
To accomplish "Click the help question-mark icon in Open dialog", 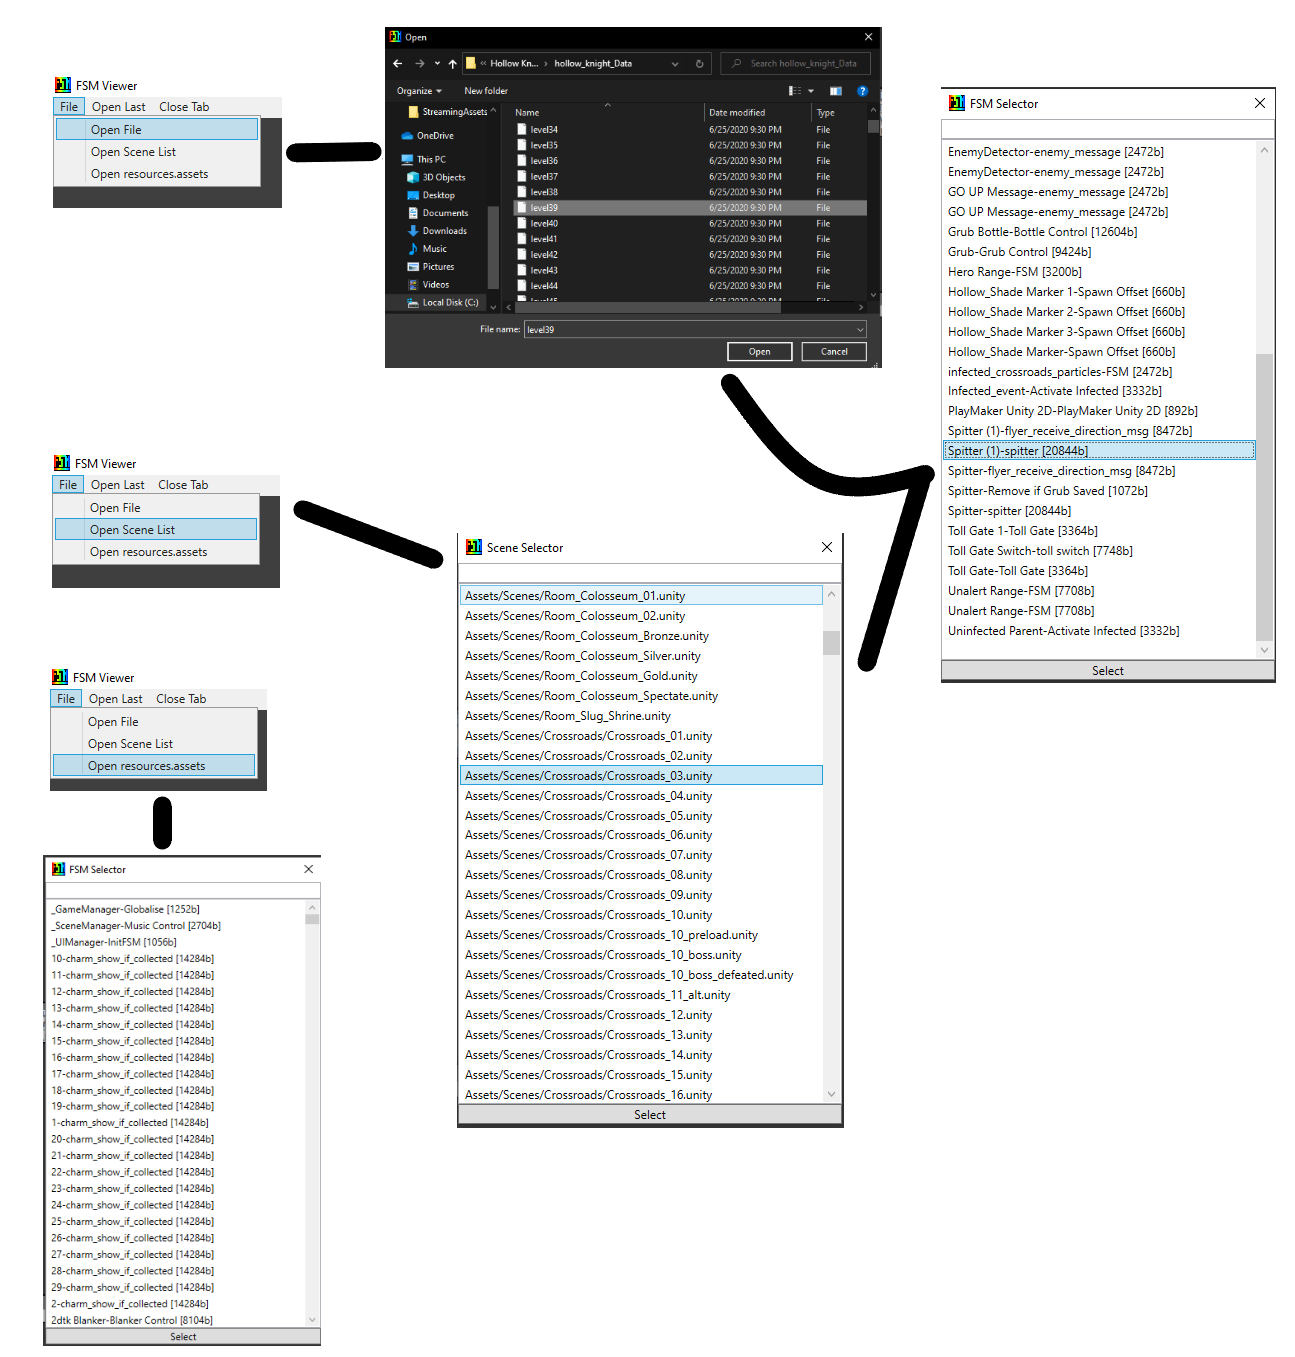I will coord(862,91).
